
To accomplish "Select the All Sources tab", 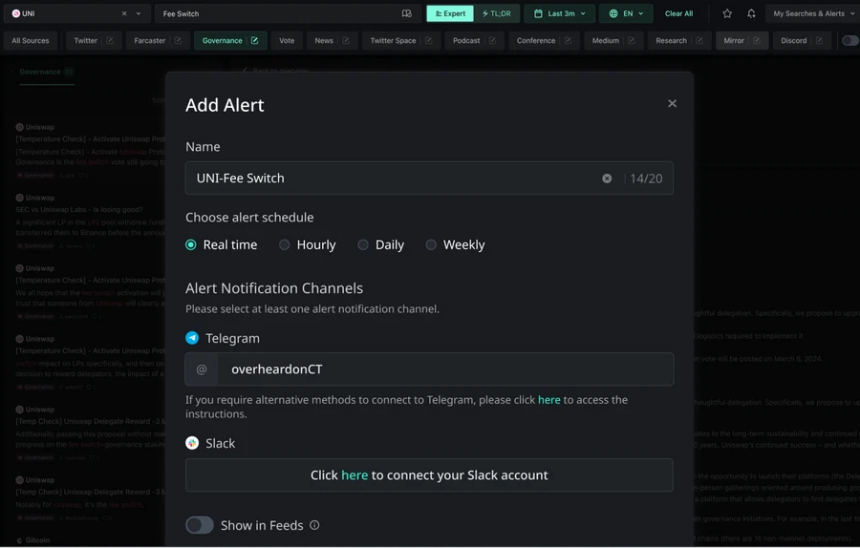I will pyautogui.click(x=30, y=41).
